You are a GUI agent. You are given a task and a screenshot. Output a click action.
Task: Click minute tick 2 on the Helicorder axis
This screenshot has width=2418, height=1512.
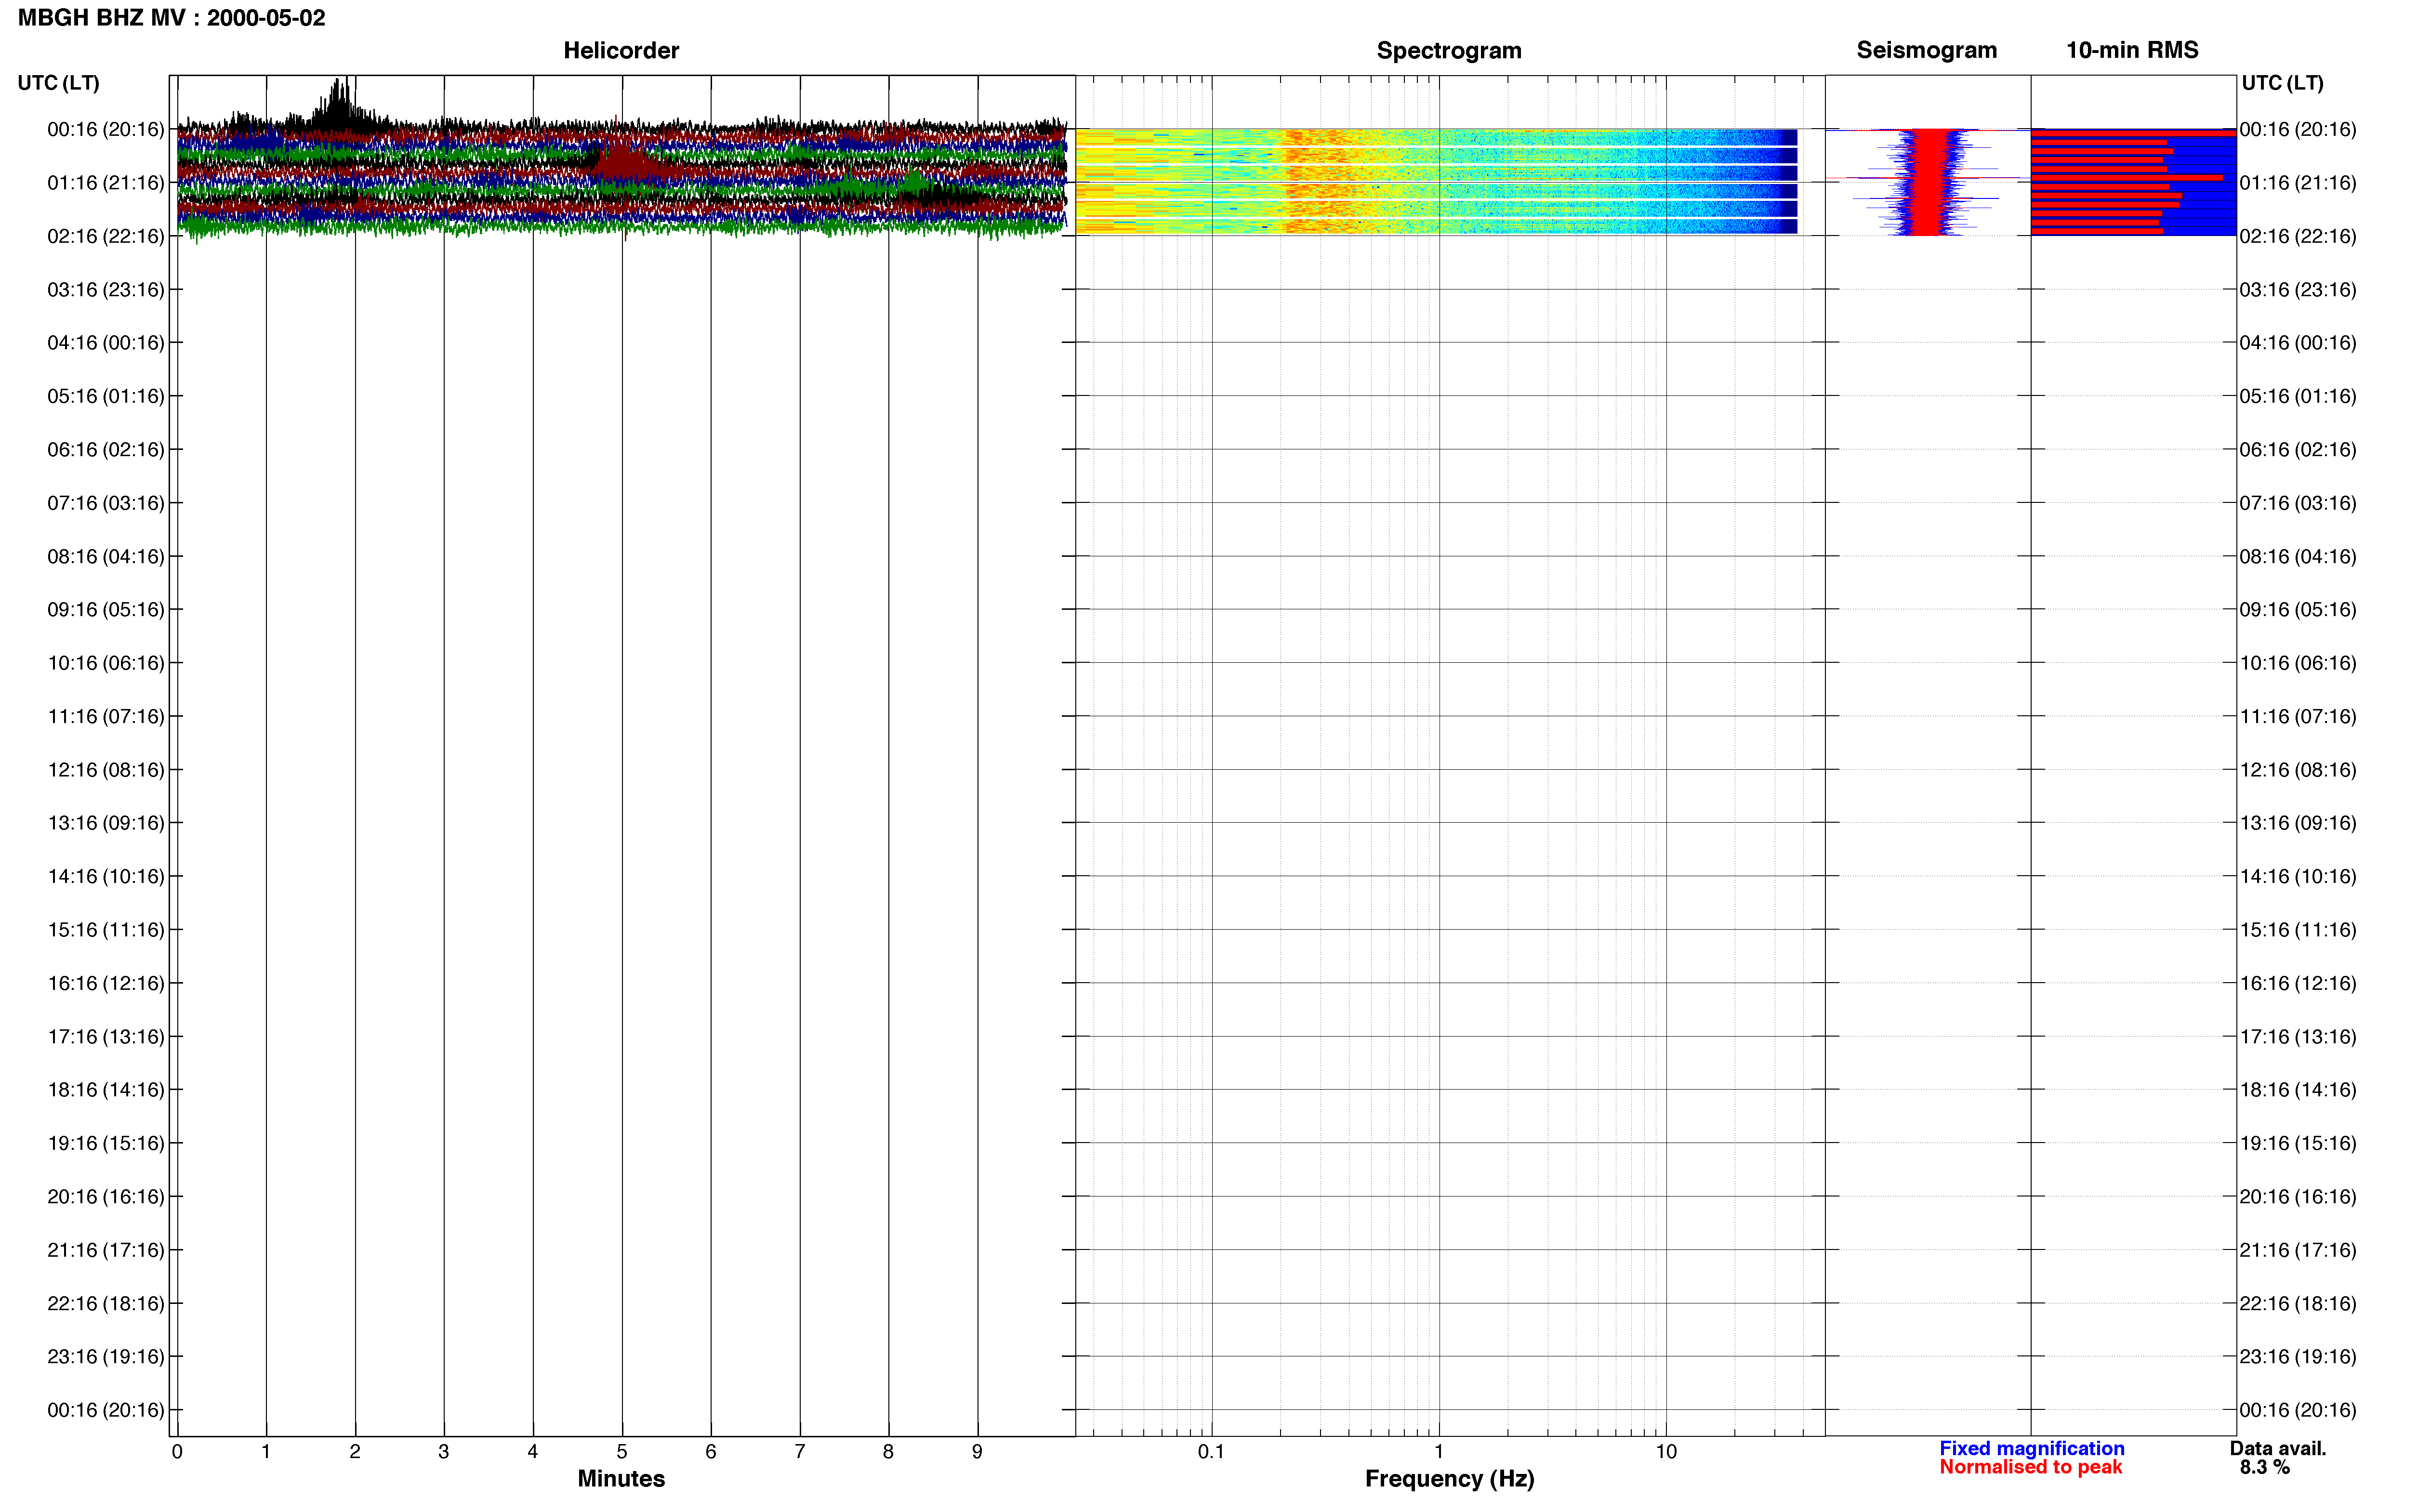[355, 1451]
